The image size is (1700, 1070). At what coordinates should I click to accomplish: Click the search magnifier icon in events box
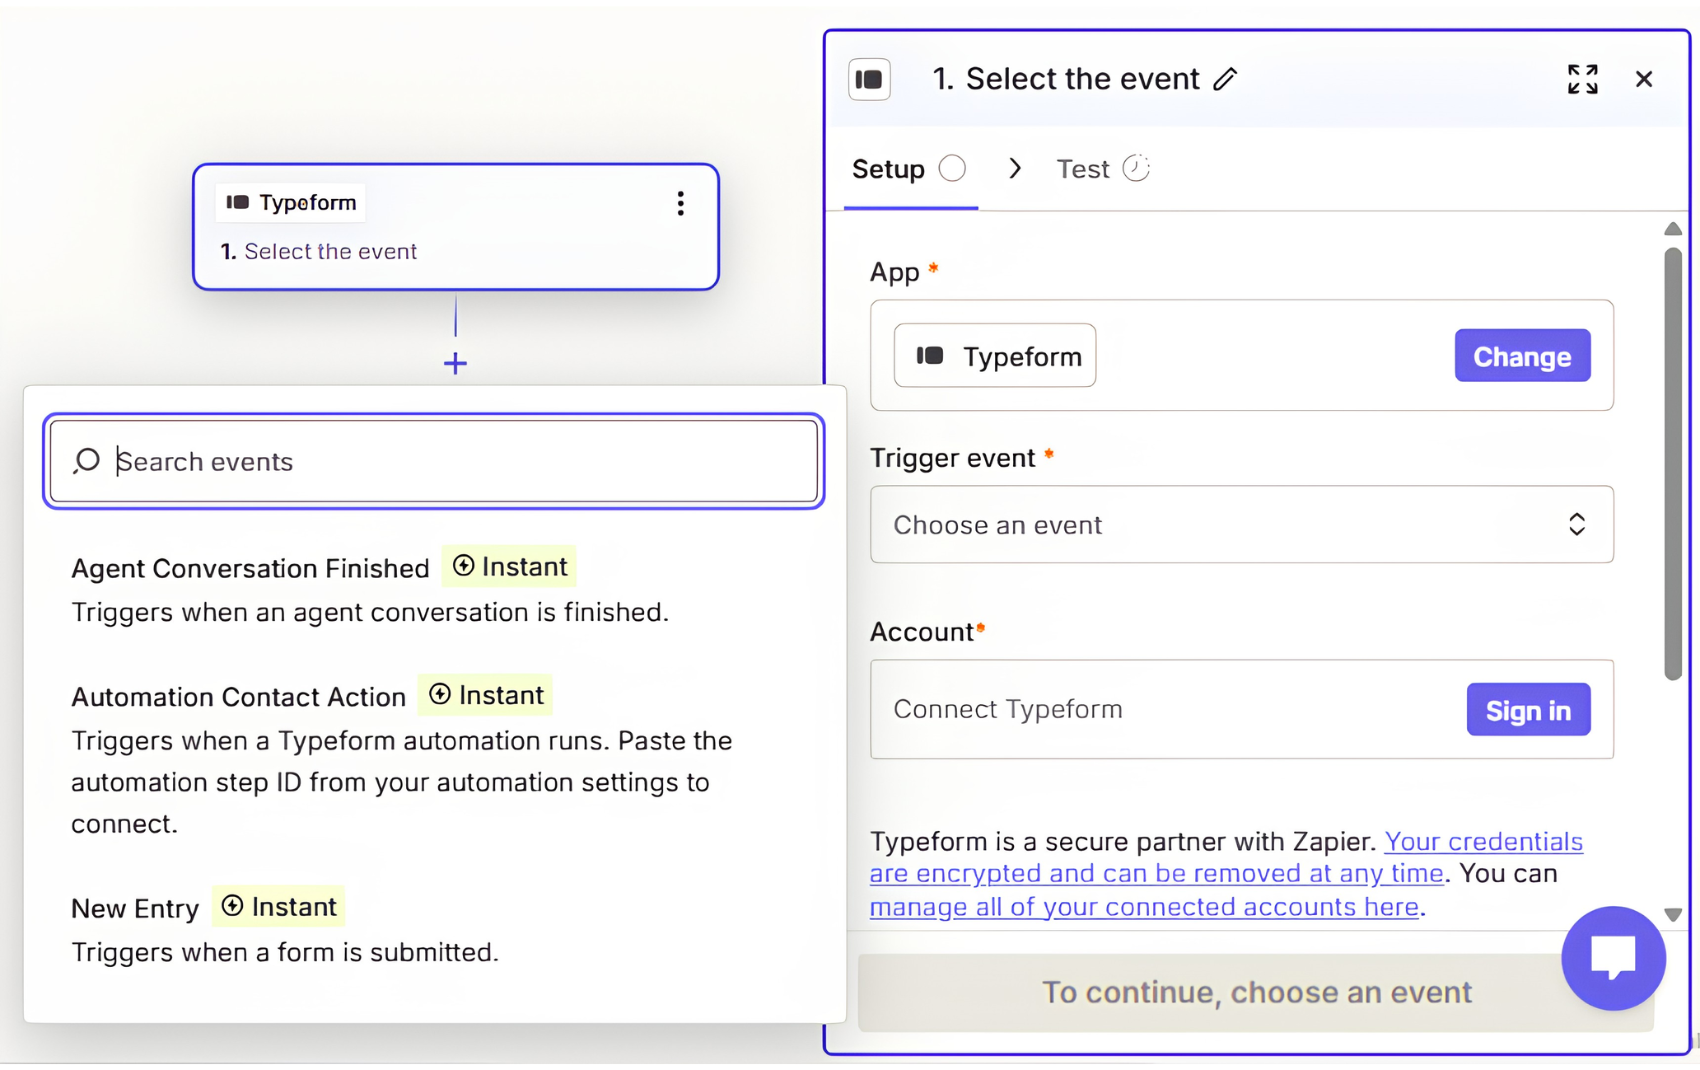click(87, 461)
